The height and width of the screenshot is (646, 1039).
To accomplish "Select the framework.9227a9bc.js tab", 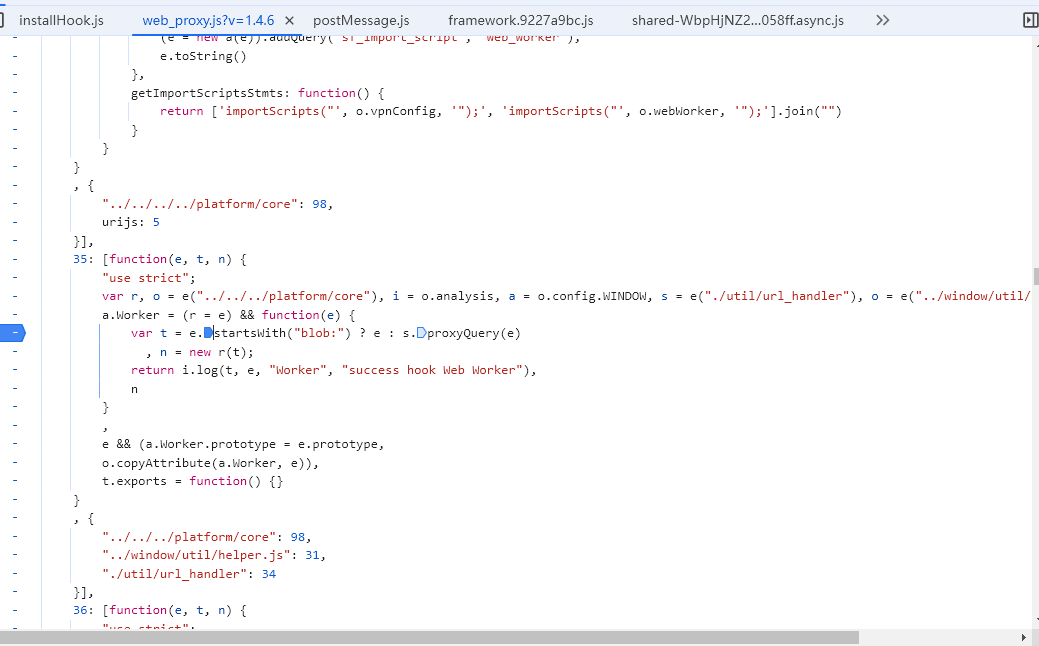I will 520,20.
